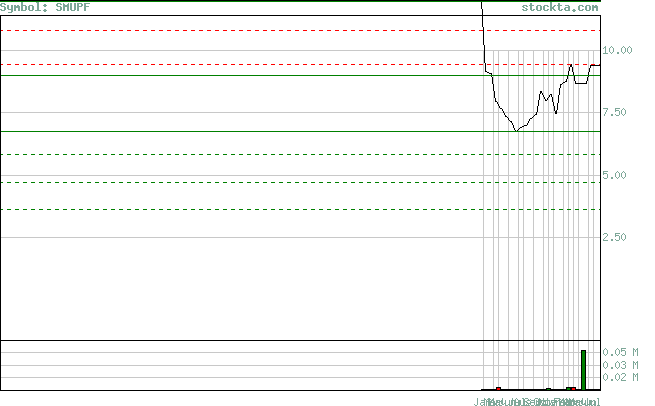Screen dimensions: 655x406
Task: Click the 0.03 M volume axis label
Action: pos(620,365)
